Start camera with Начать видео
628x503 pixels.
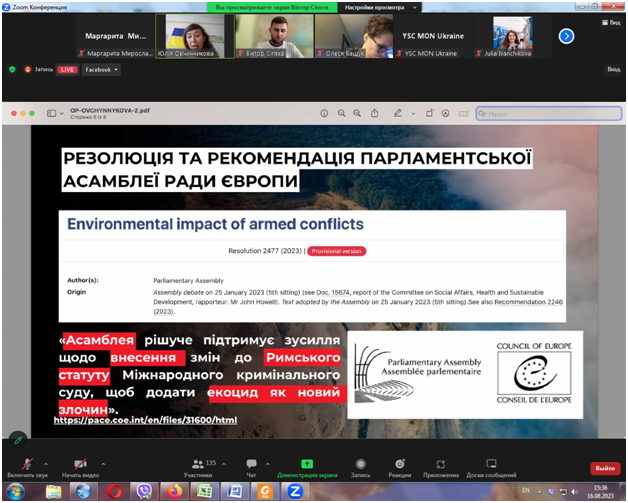coord(77,466)
